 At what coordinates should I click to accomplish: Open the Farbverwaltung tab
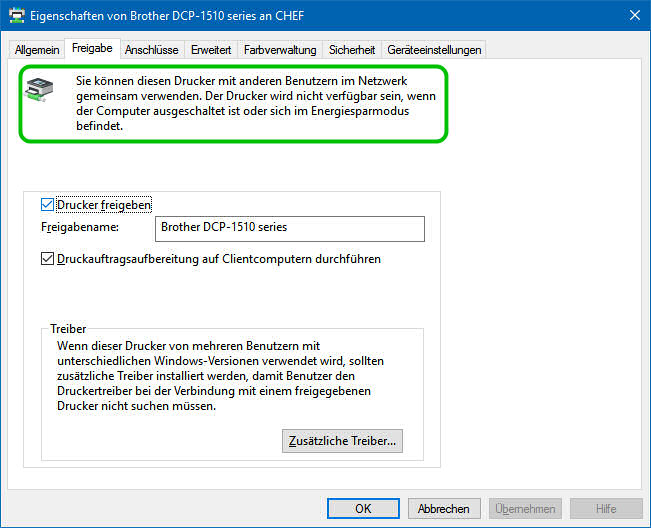click(280, 49)
